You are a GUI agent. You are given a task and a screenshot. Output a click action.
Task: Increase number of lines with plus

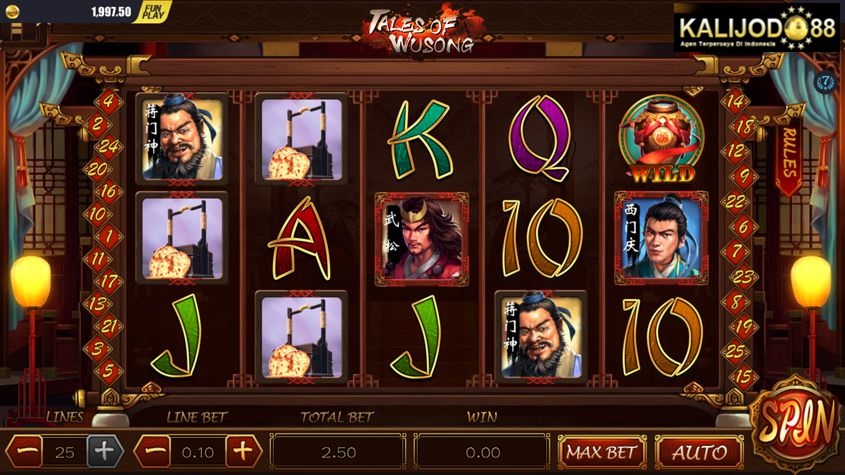[105, 451]
